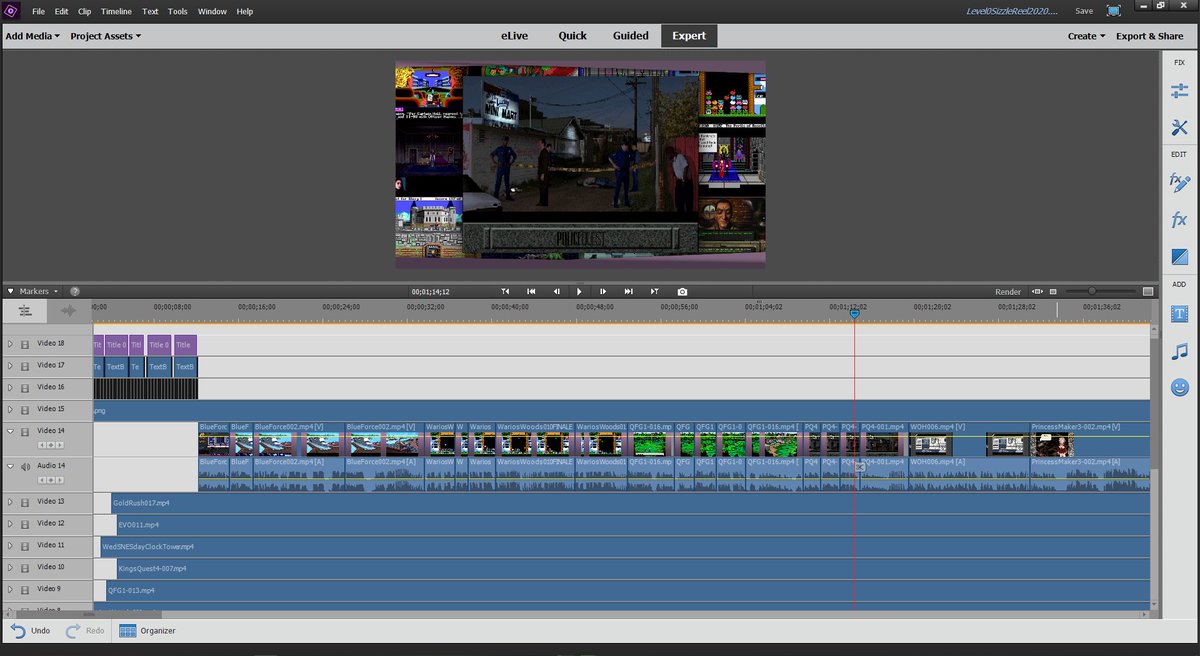
Task: Toggle Video 15 track filmstrip icon
Action: point(25,410)
